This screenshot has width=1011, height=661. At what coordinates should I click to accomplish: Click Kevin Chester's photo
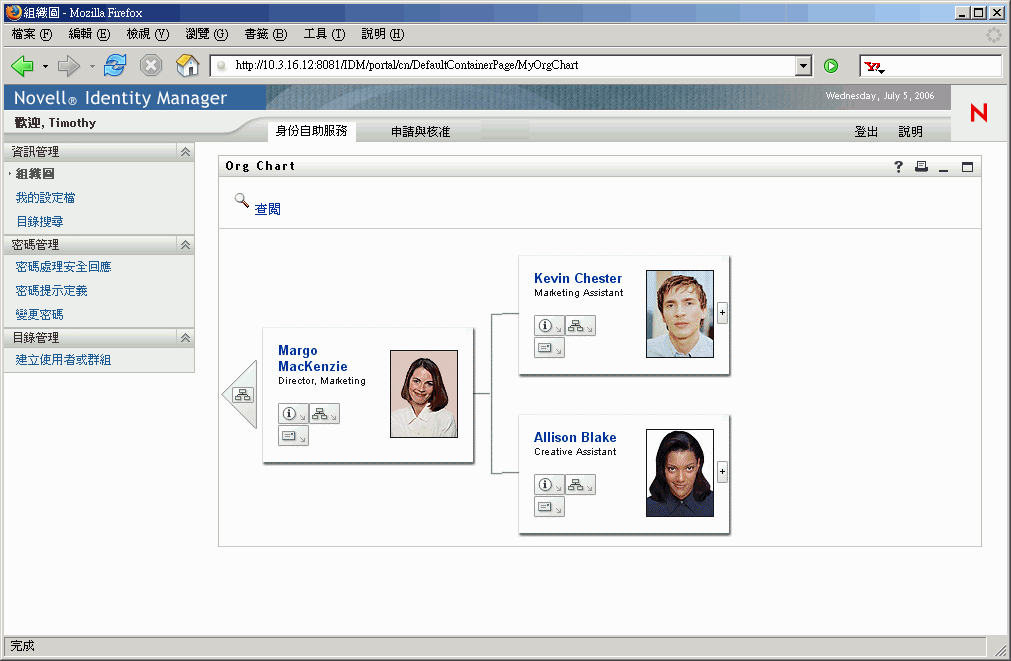680,314
